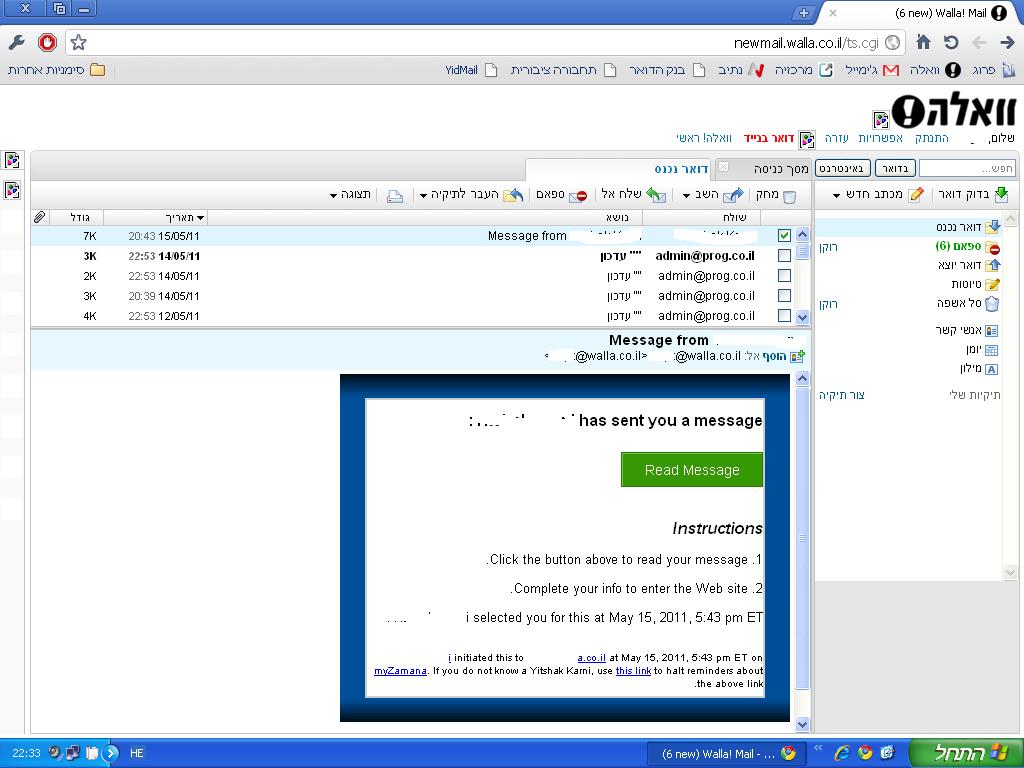Image resolution: width=1024 pixels, height=768 pixels.
Task: Expand the השב reply options arrow
Action: (x=686, y=195)
